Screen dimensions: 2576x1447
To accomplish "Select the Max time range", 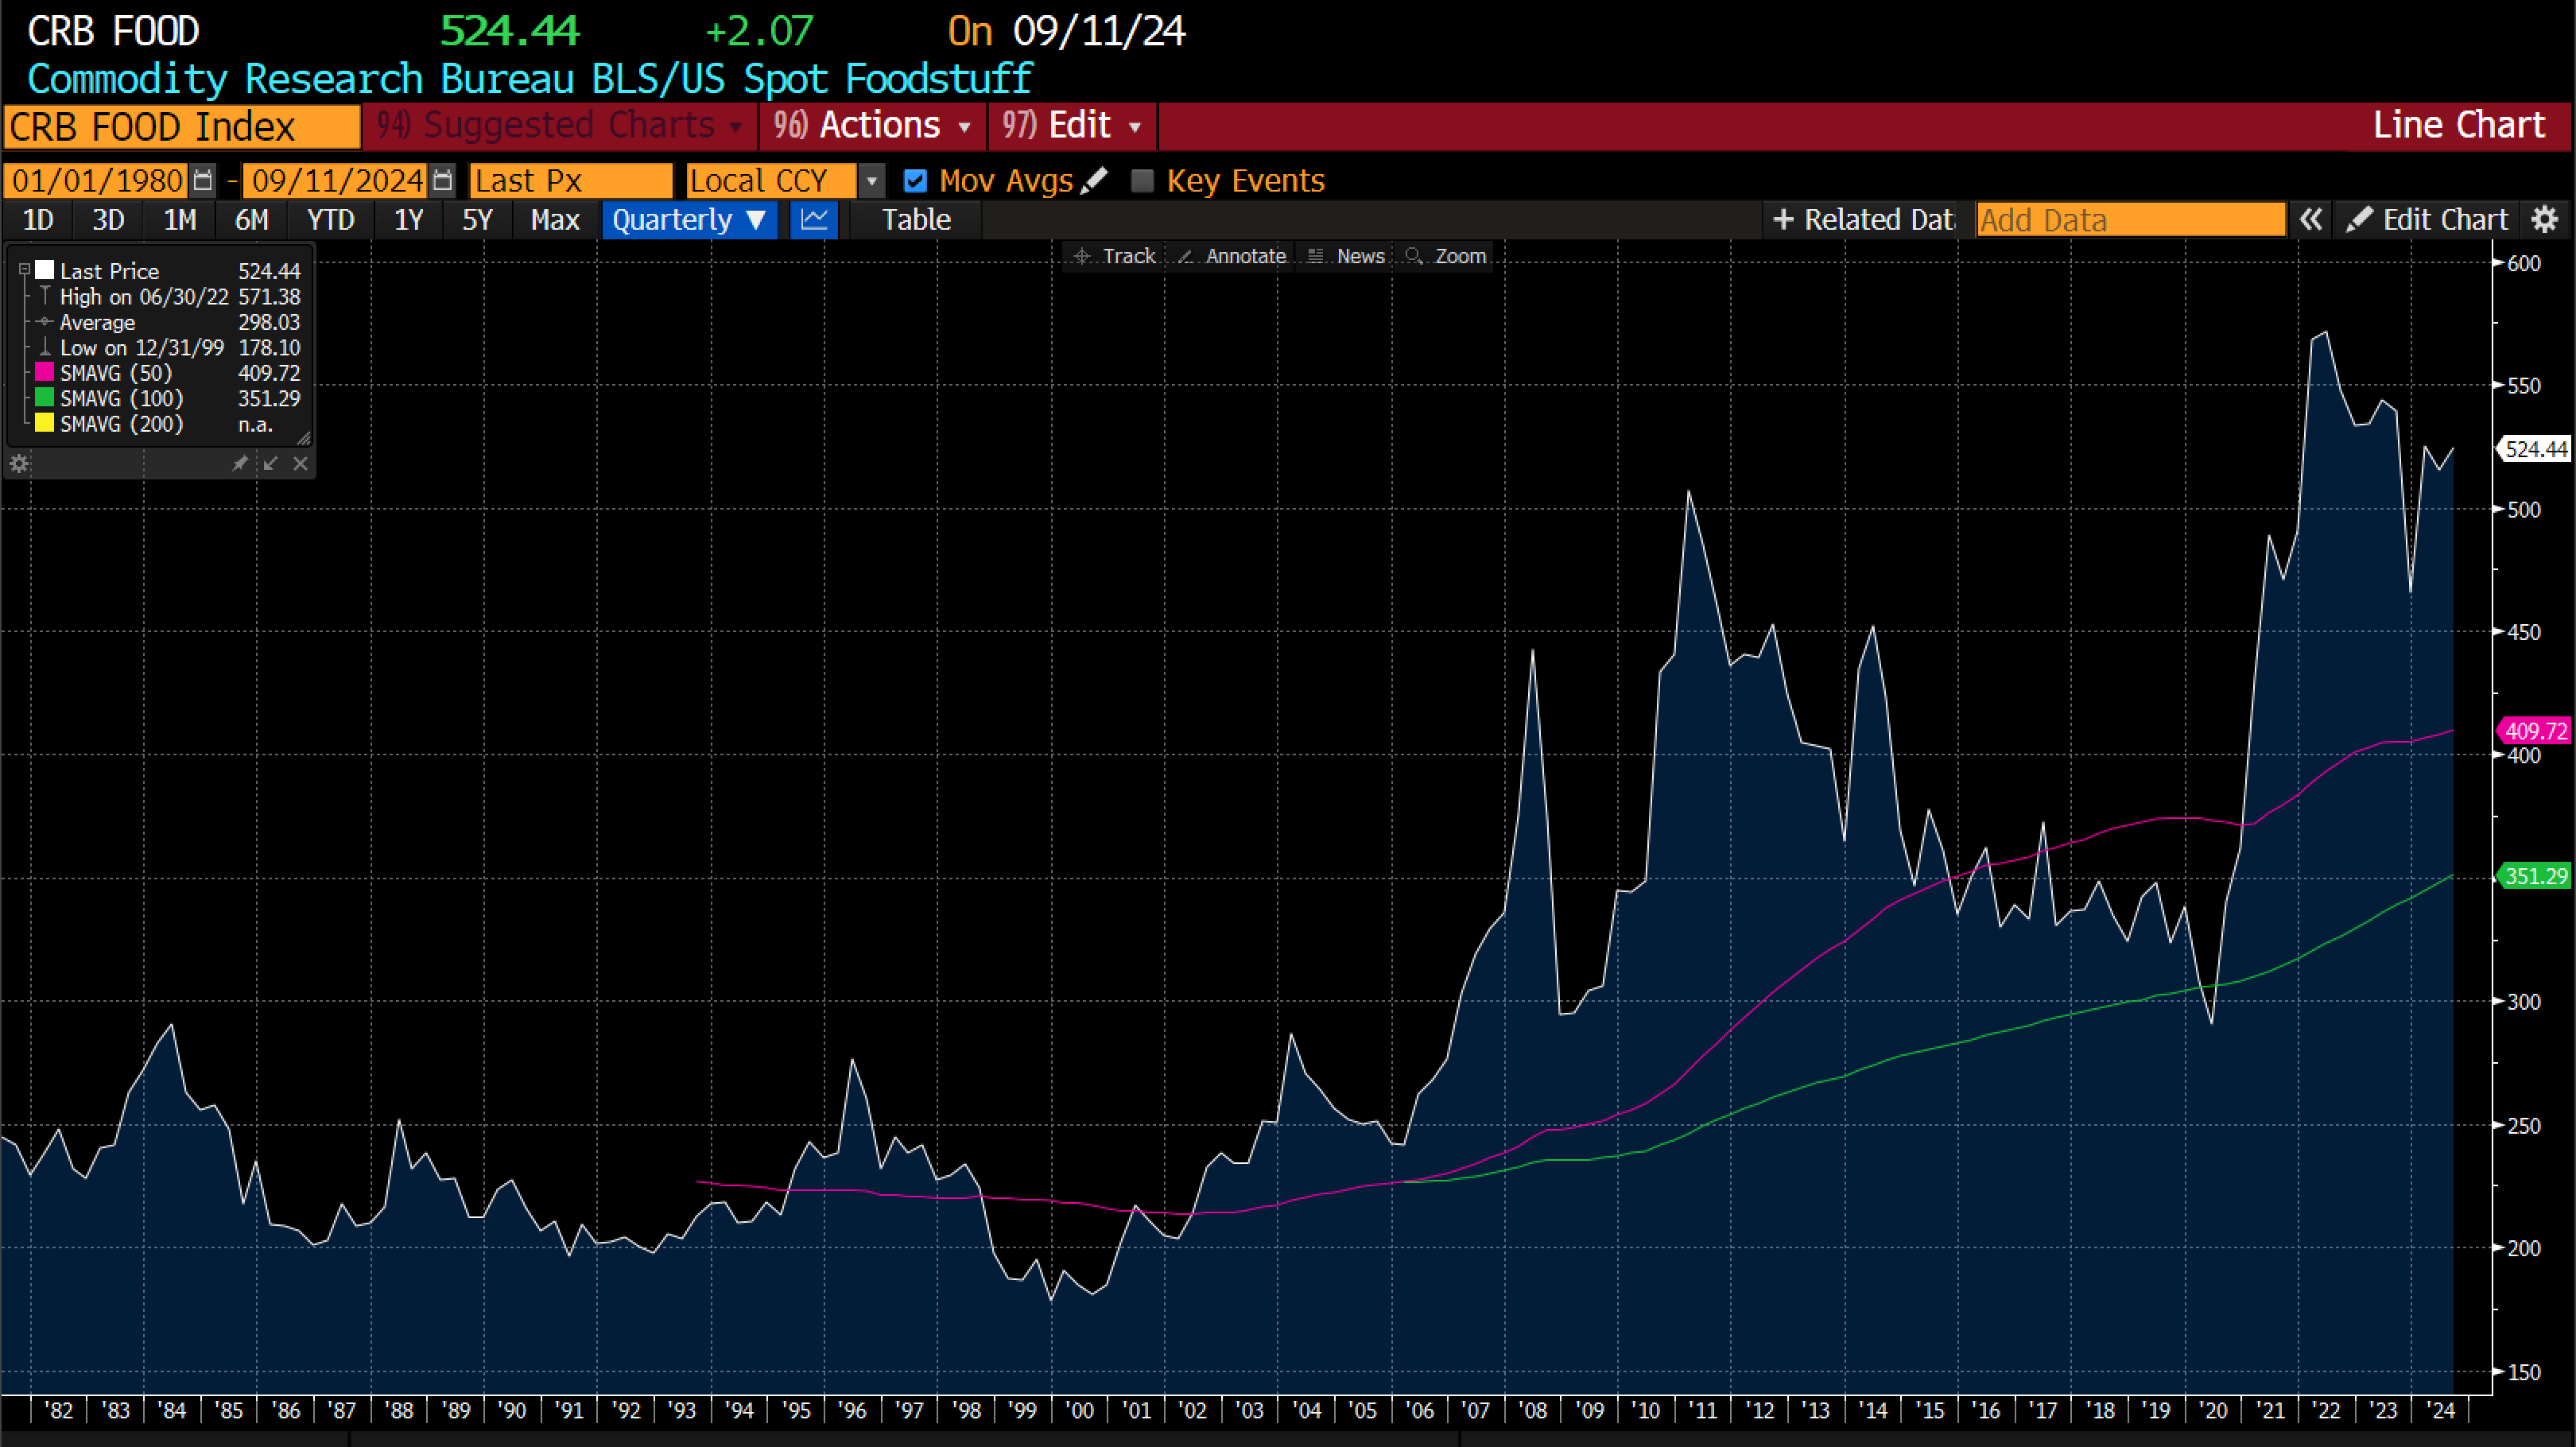I will click(x=555, y=219).
